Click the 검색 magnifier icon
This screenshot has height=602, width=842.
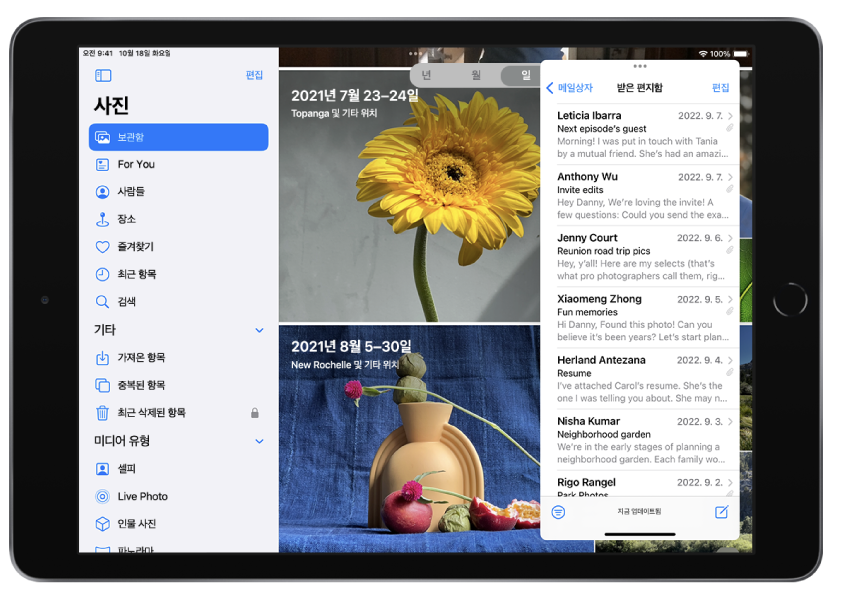pos(103,302)
